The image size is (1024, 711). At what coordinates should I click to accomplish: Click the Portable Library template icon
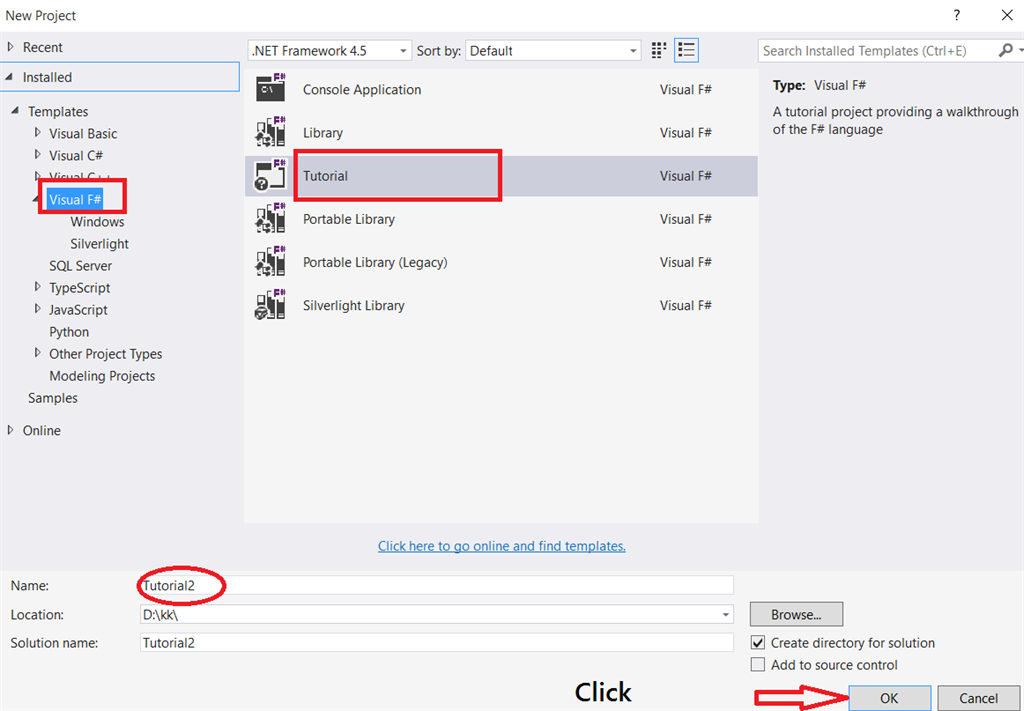(x=270, y=218)
